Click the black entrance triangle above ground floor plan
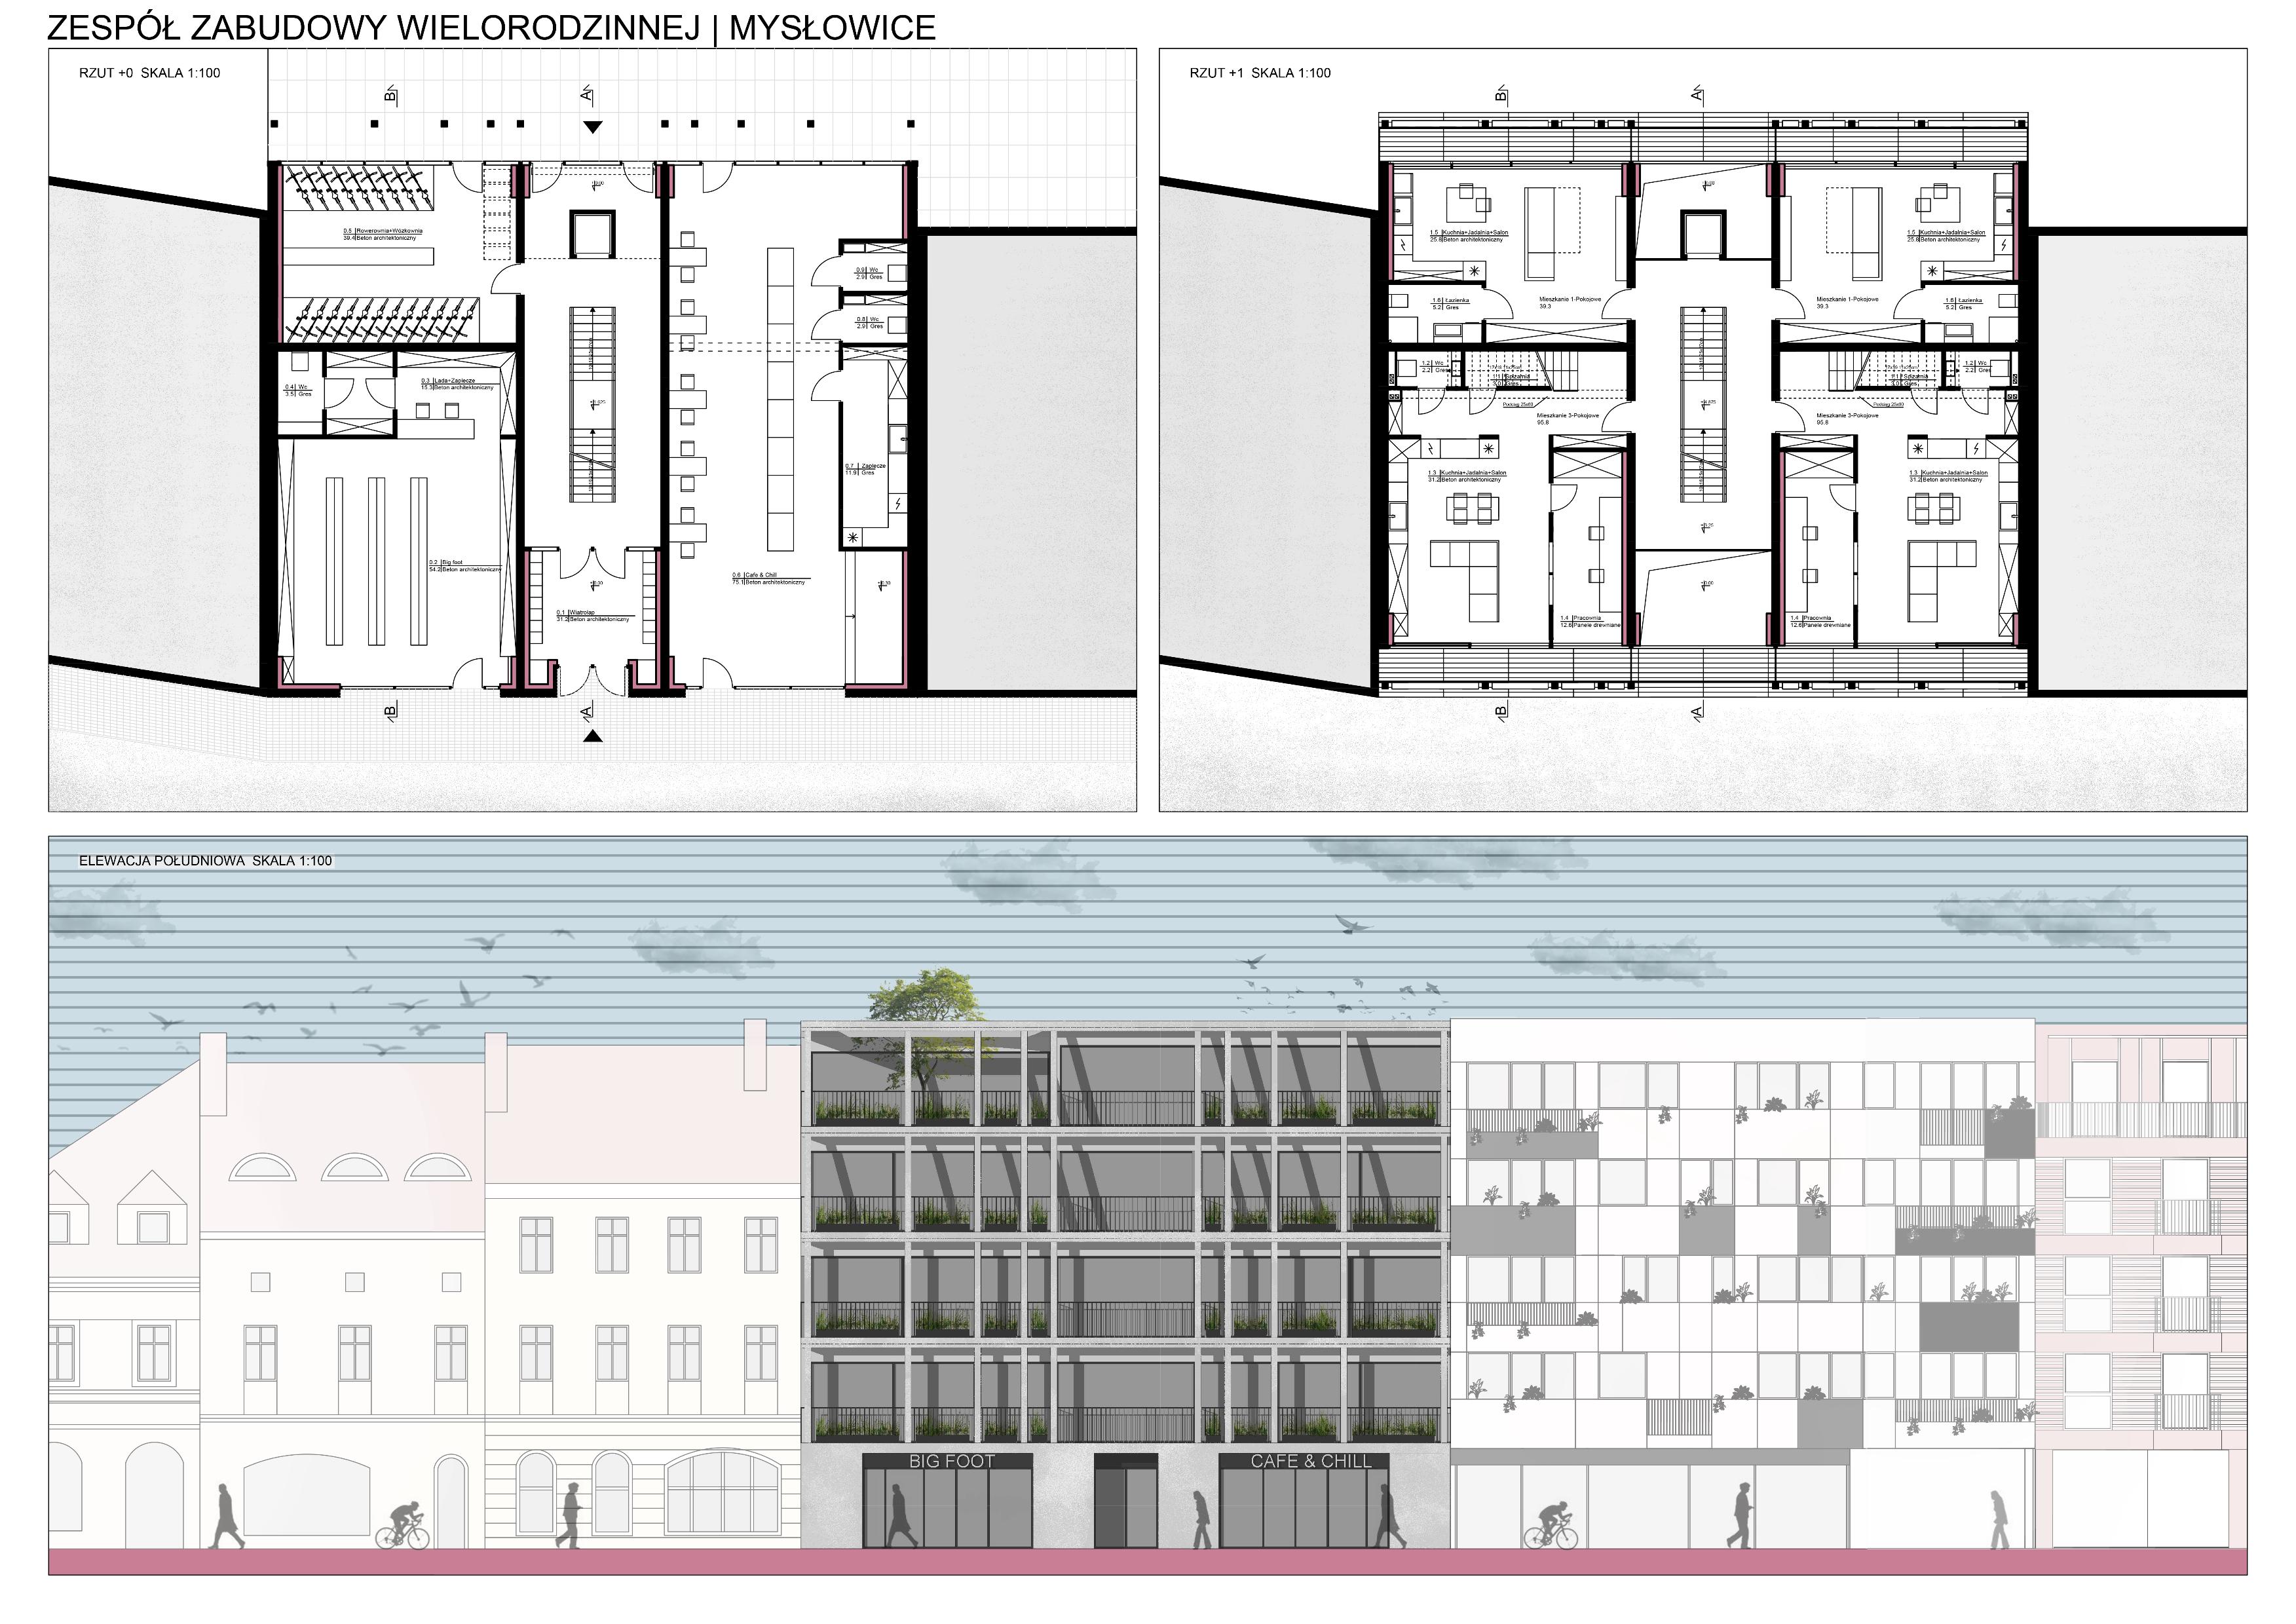2296x1624 pixels. click(x=593, y=127)
